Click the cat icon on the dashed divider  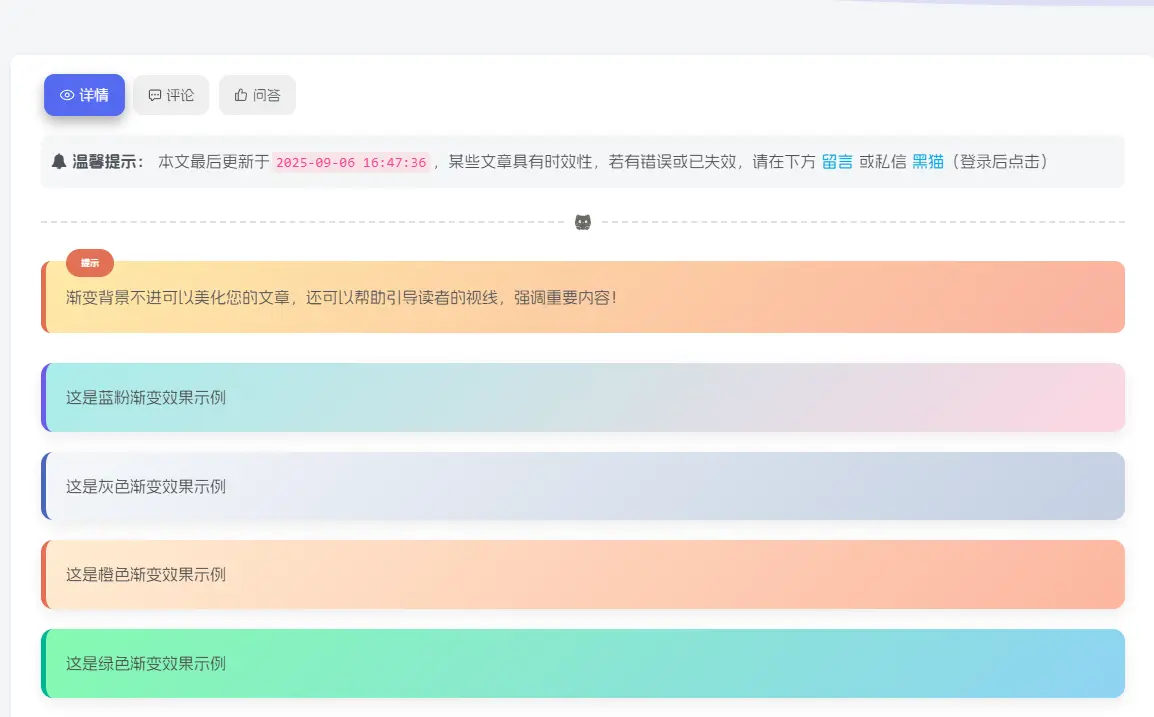point(583,222)
